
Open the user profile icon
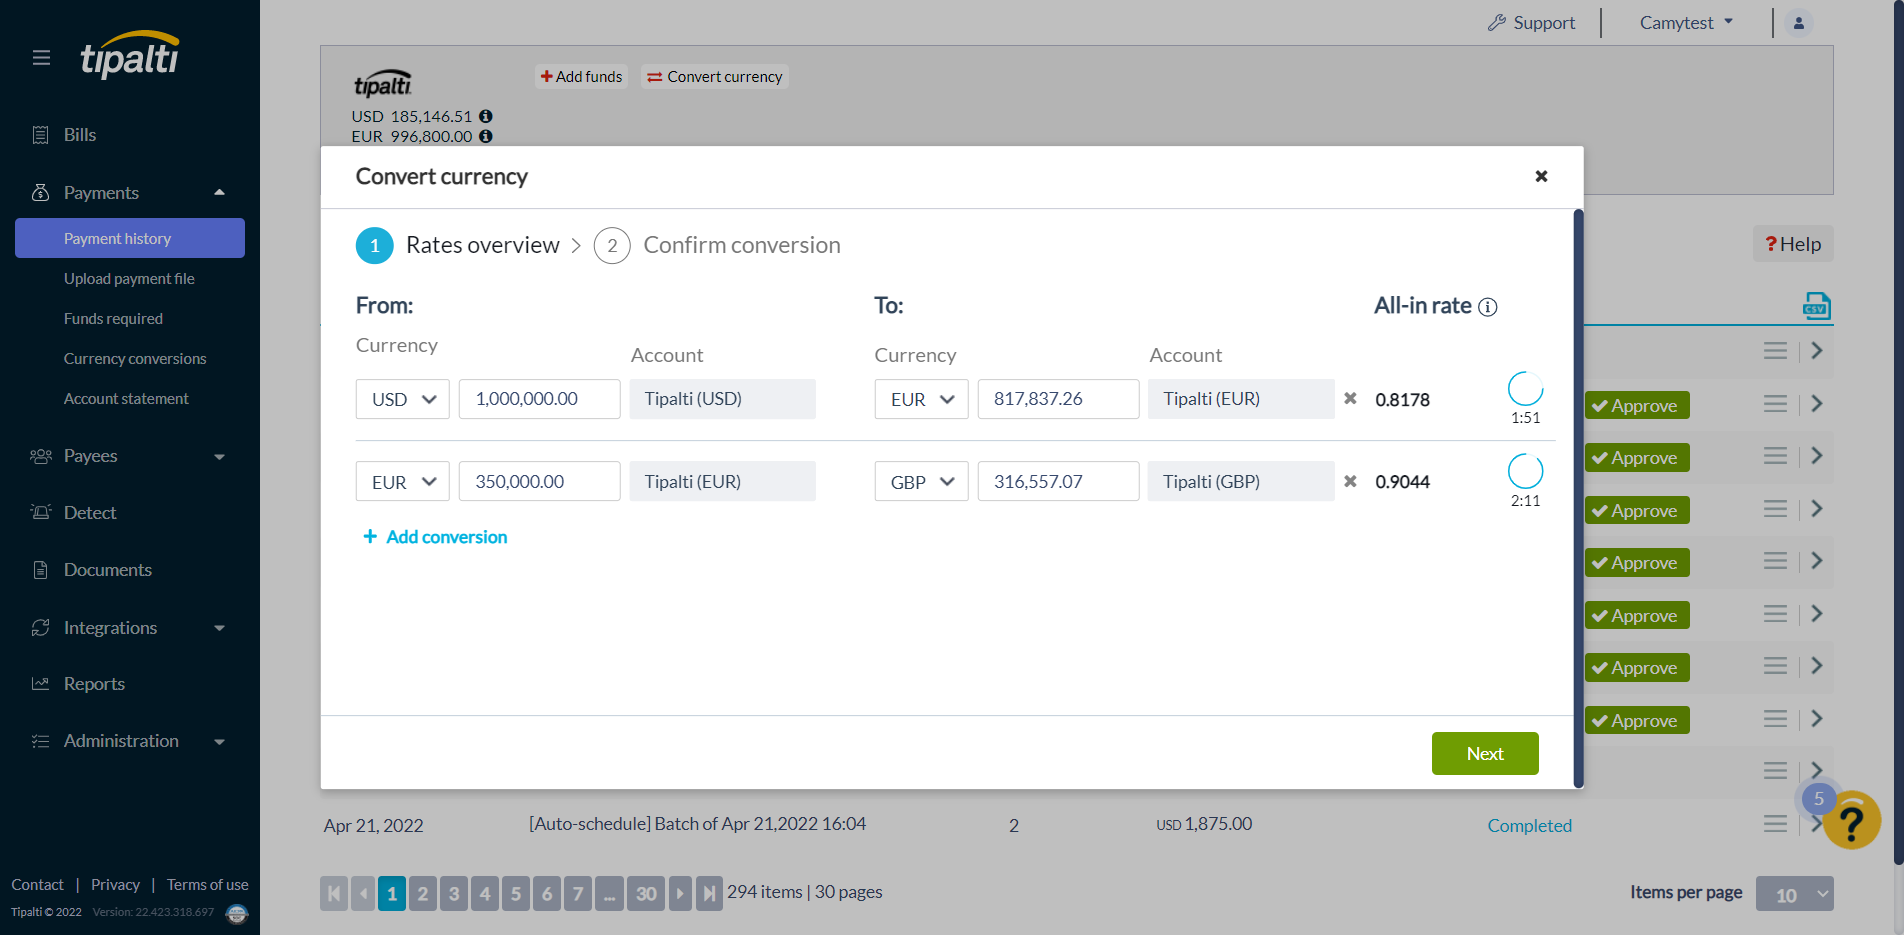(1798, 23)
